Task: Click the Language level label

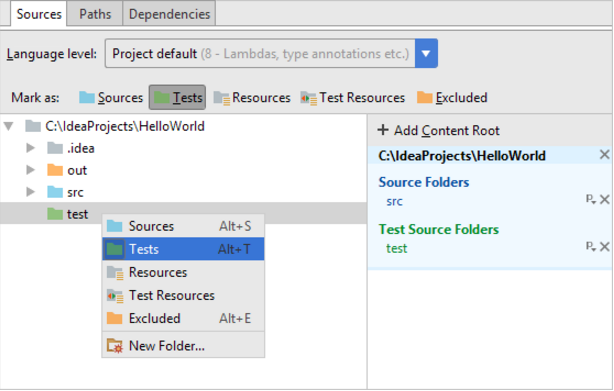Action: [51, 54]
